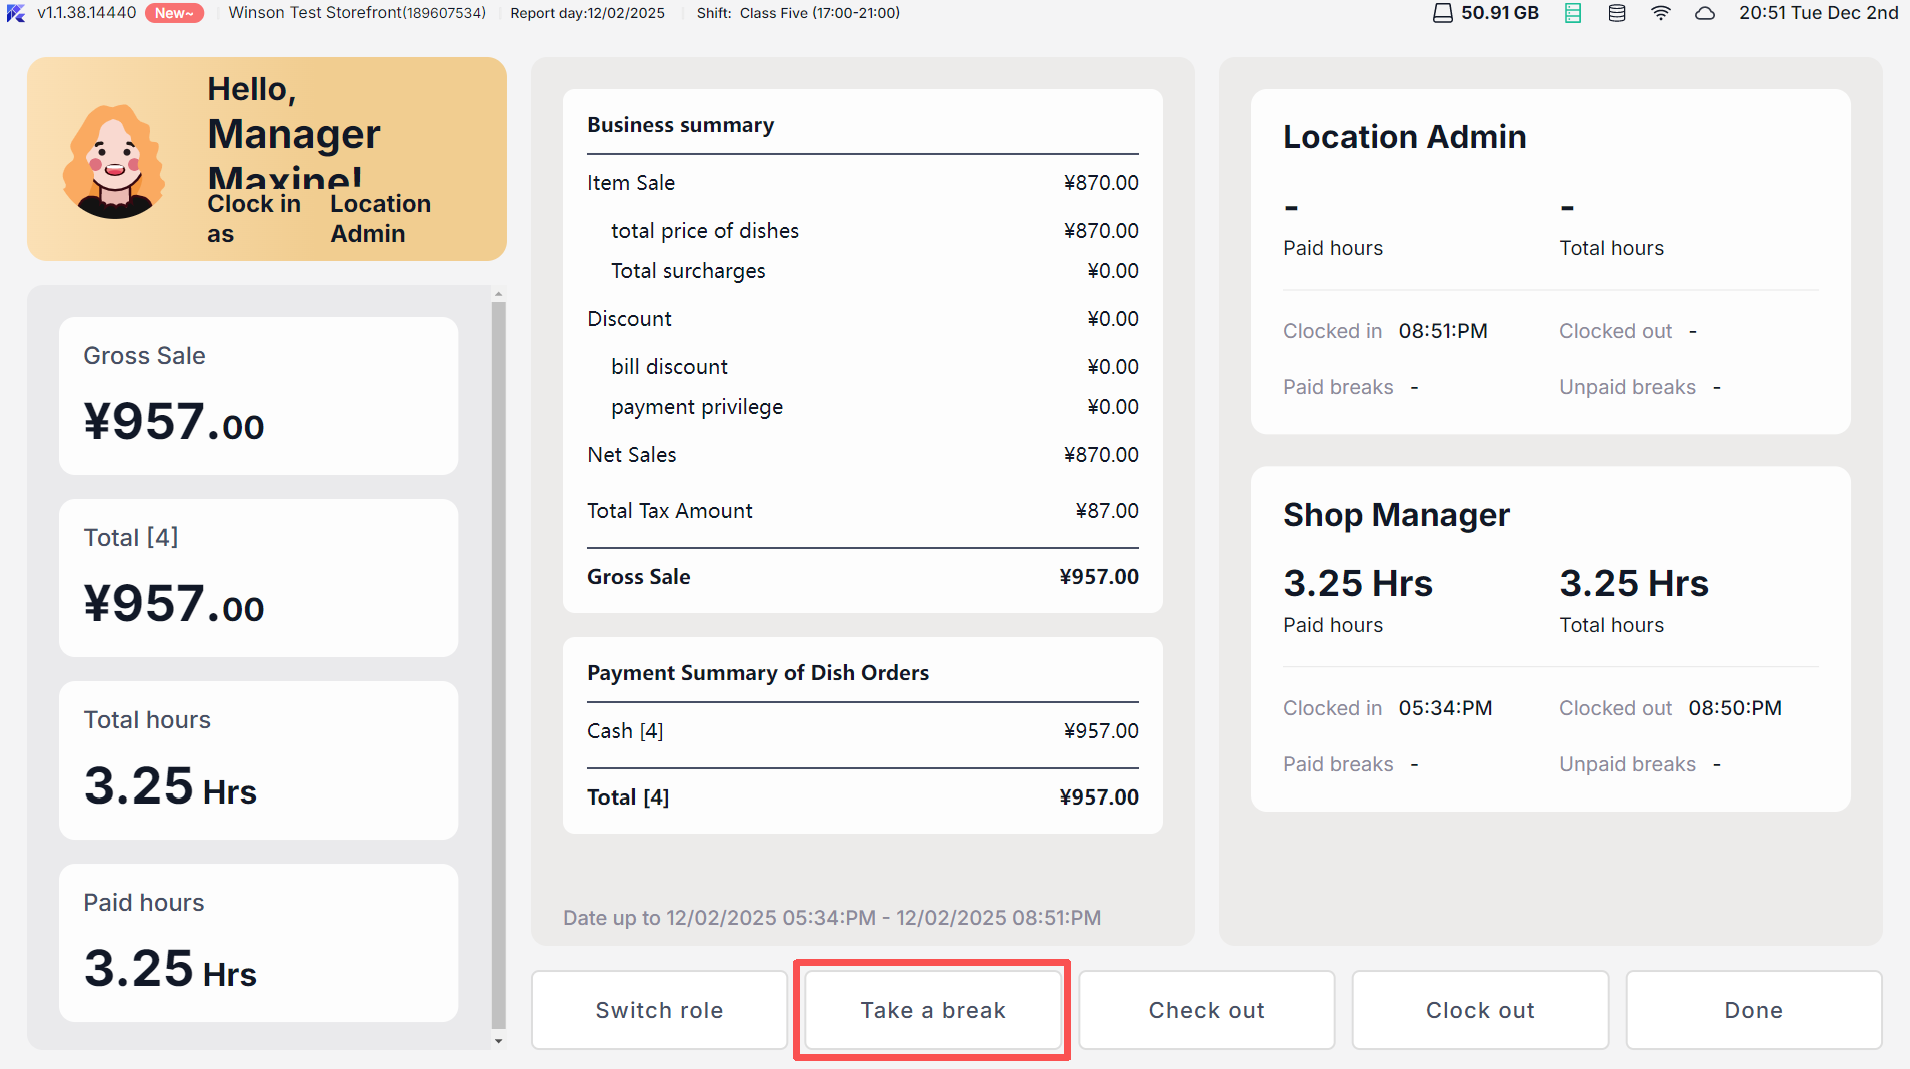
Task: Click the scroll up arrow in left panel
Action: click(x=498, y=295)
